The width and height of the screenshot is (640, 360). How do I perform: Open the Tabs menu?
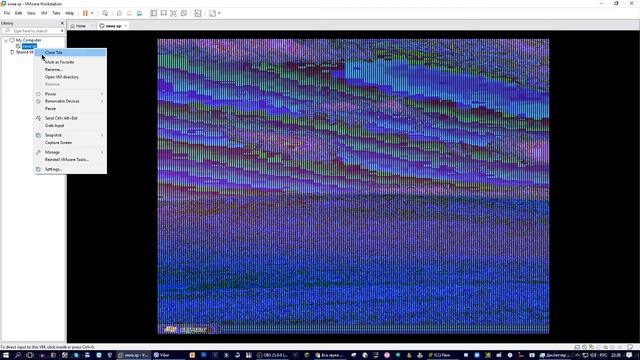pyautogui.click(x=56, y=13)
